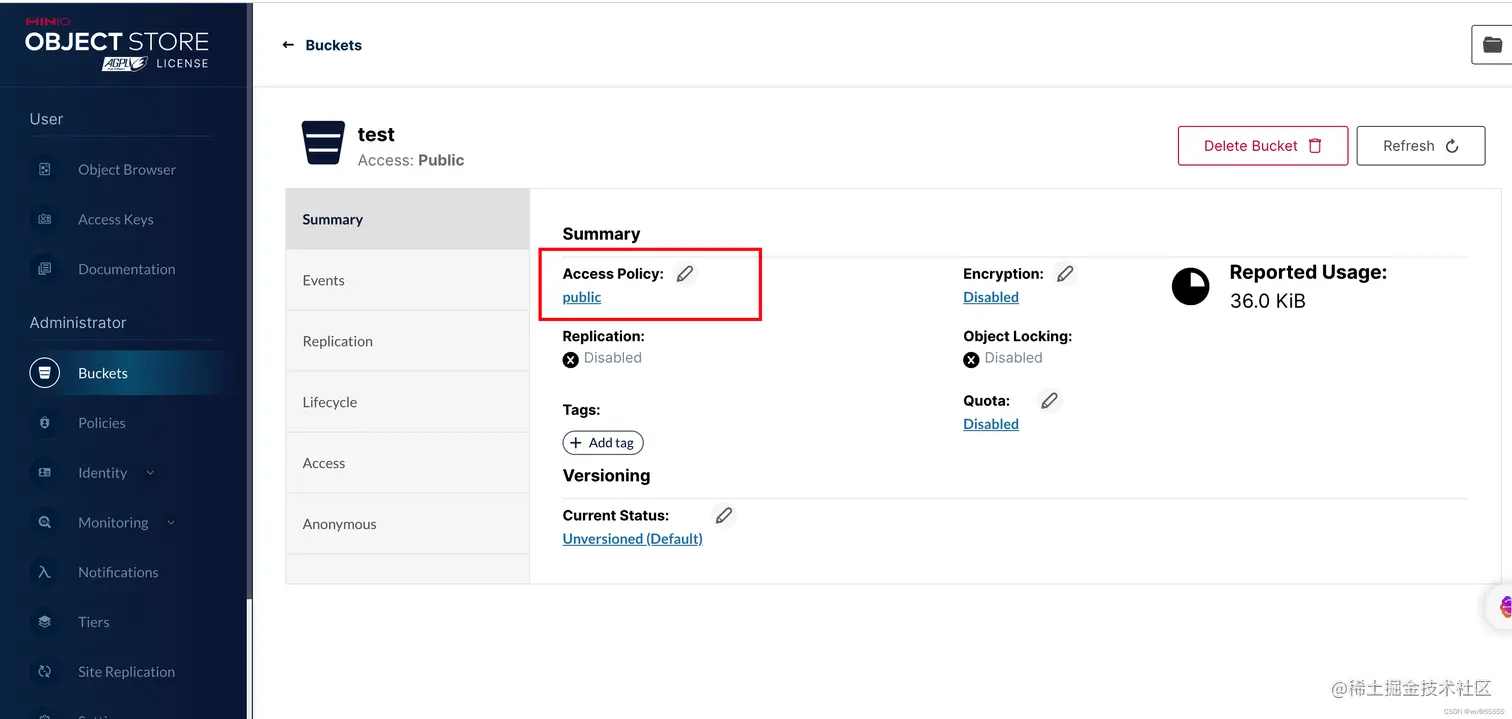Open the public access policy link

[582, 297]
